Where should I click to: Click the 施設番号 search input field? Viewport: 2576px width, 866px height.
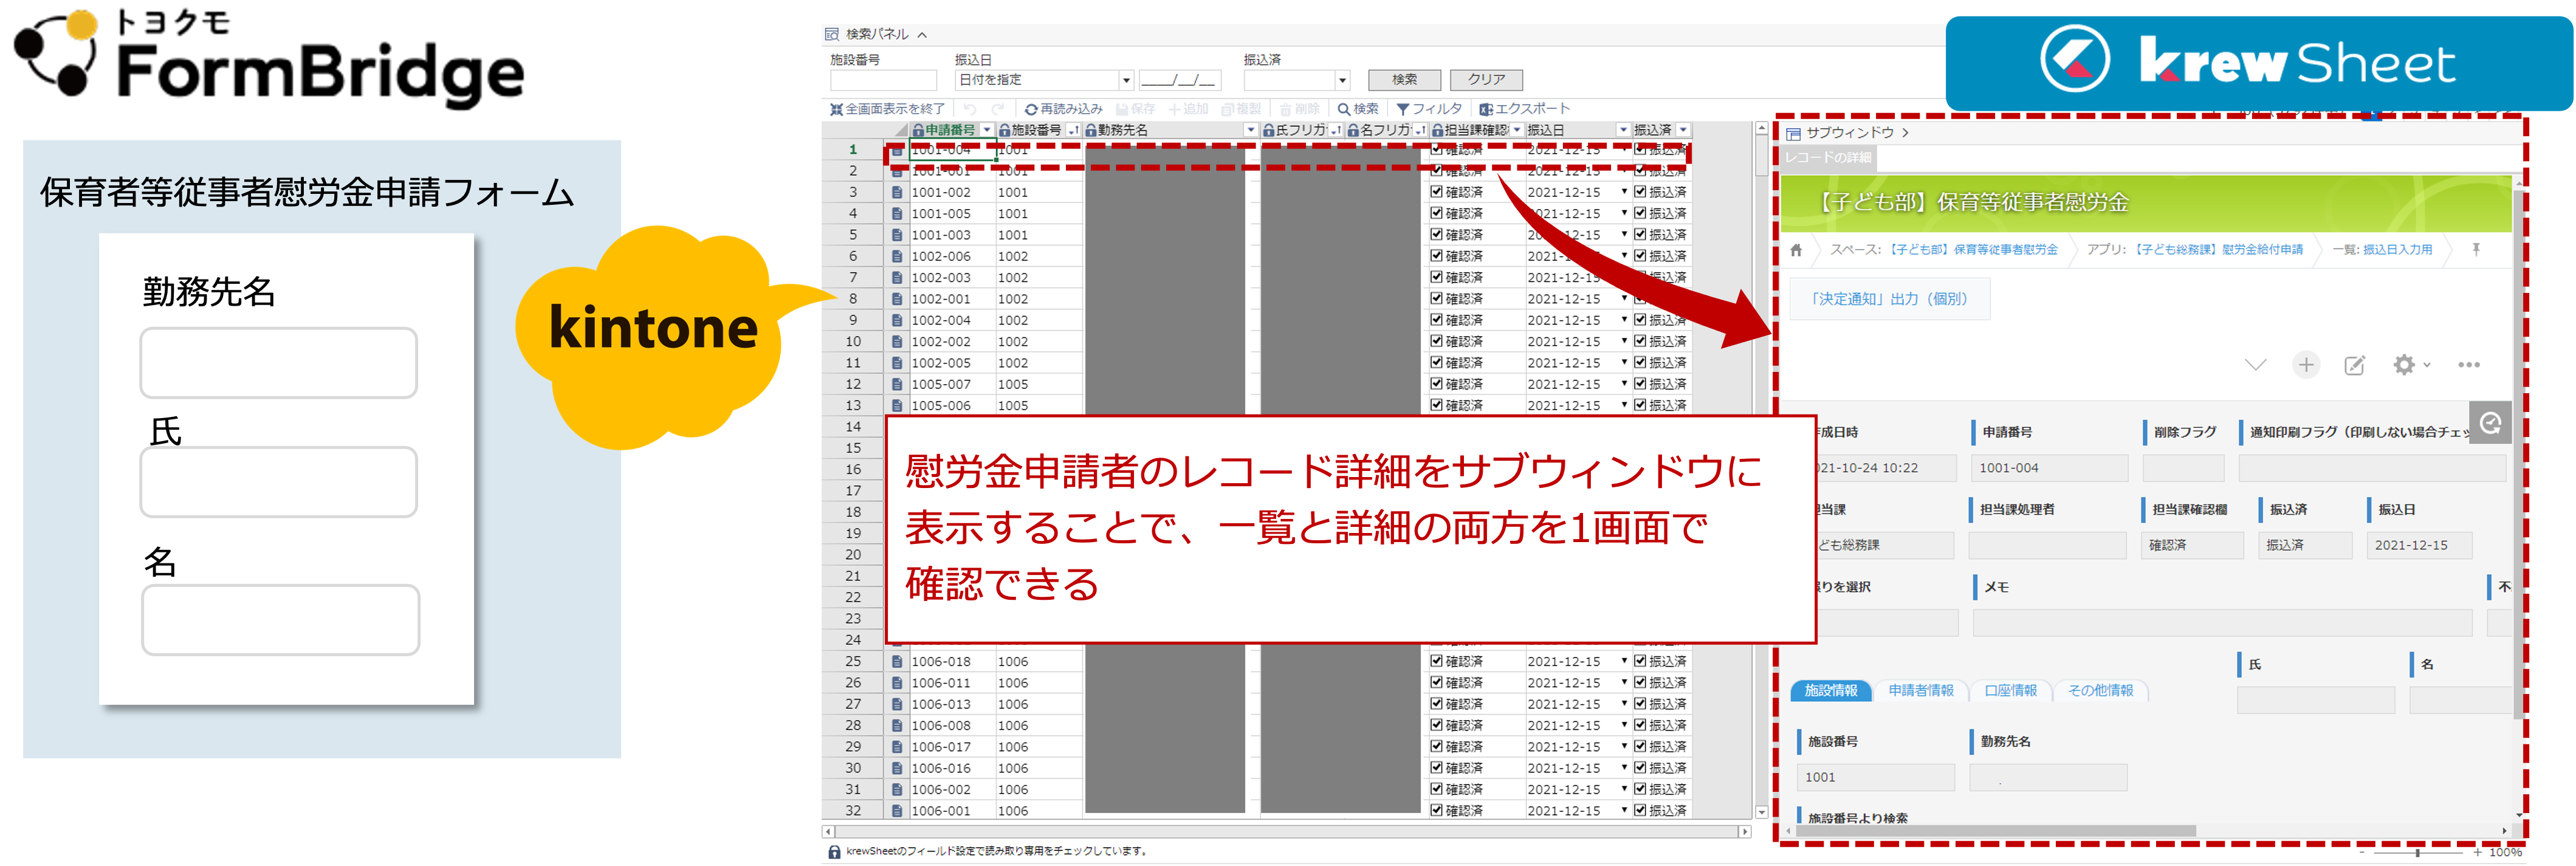(883, 80)
